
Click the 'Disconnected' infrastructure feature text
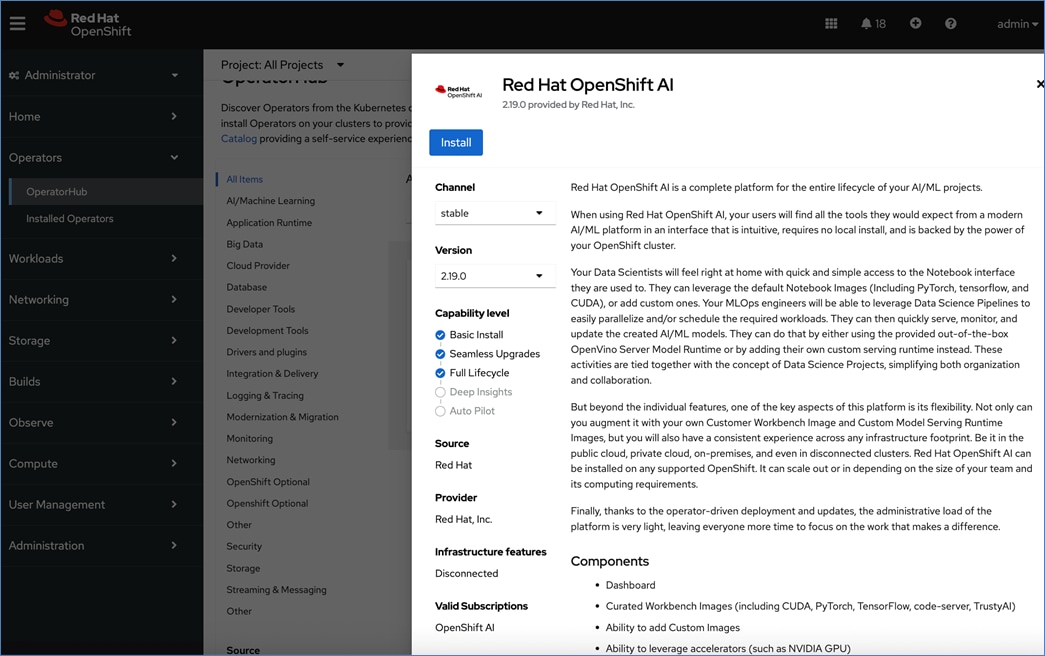pyautogui.click(x=467, y=573)
